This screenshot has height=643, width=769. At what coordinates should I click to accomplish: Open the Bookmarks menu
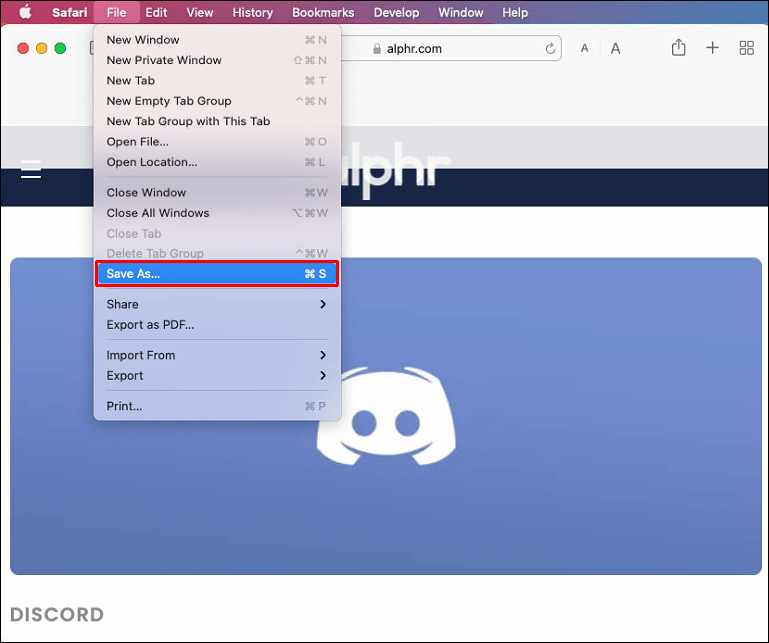pos(323,12)
